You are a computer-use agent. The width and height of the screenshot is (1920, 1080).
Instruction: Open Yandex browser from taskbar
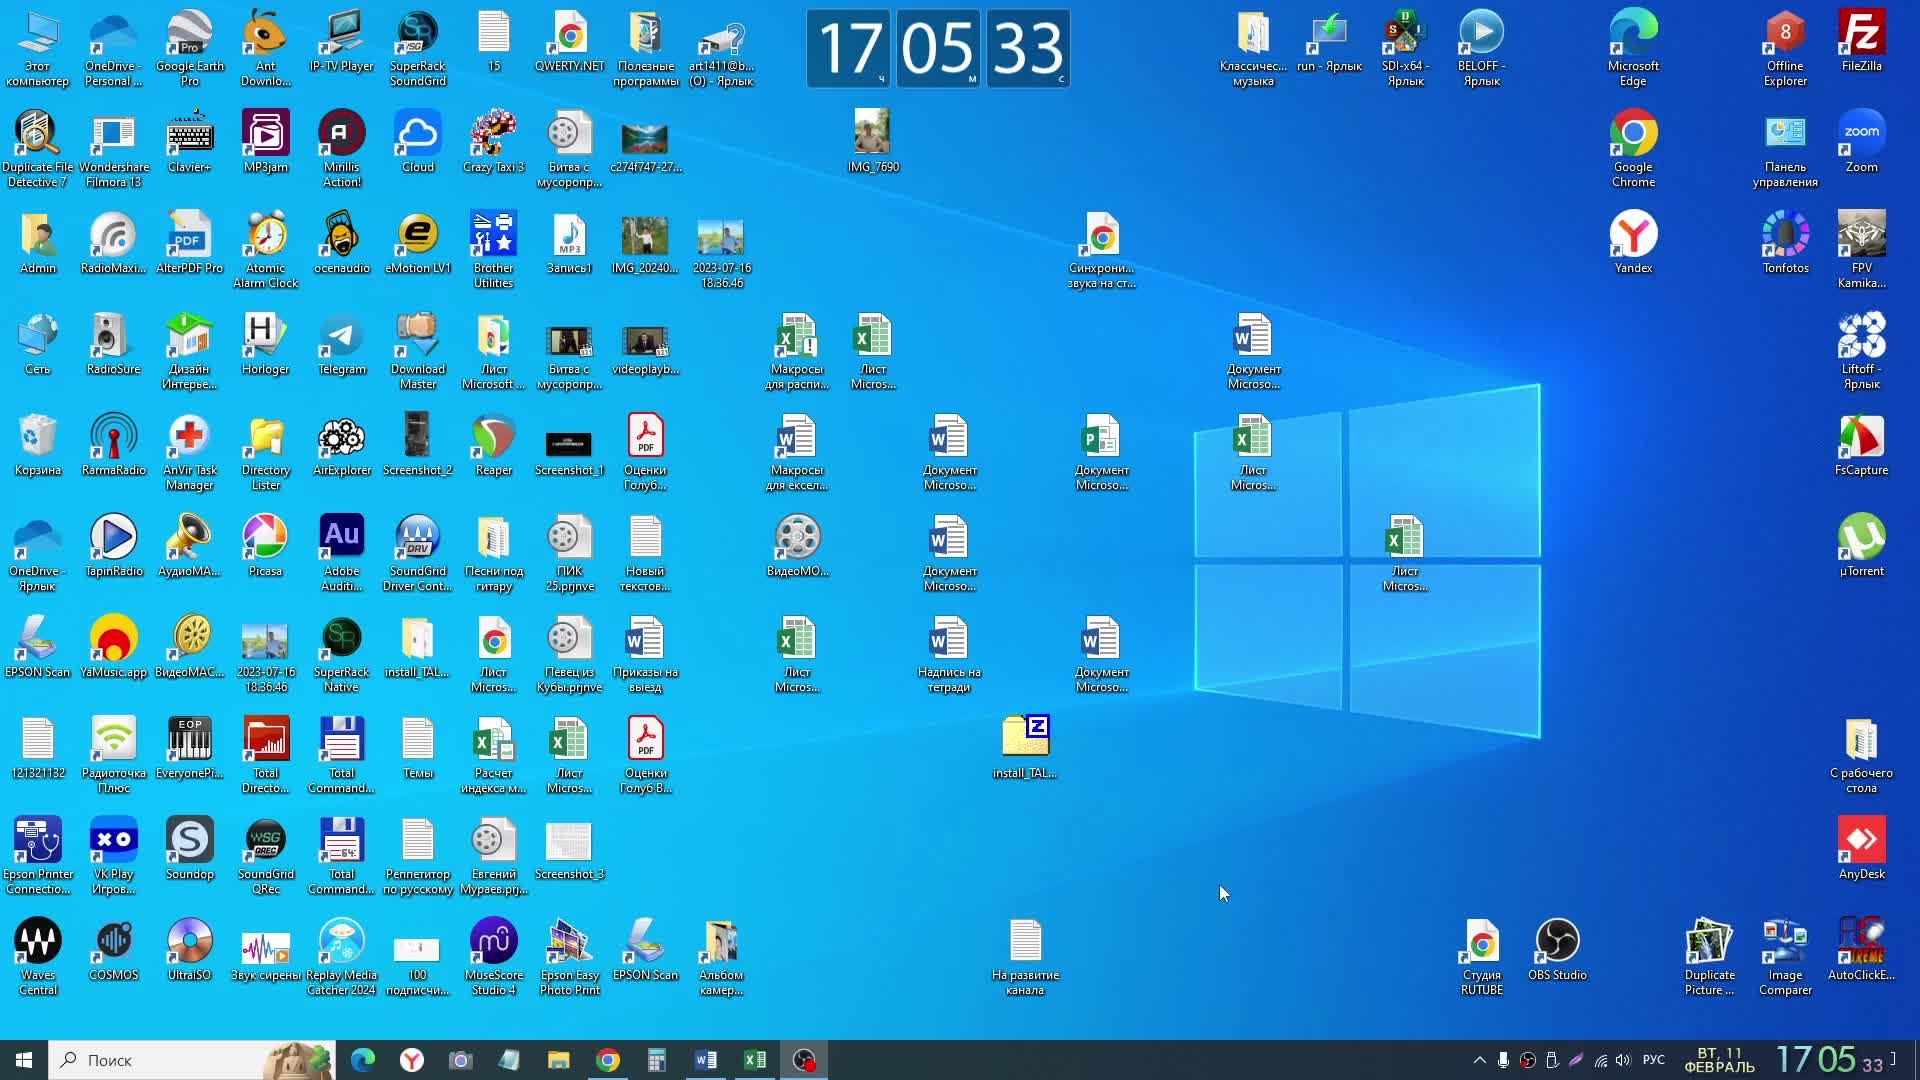(411, 1060)
